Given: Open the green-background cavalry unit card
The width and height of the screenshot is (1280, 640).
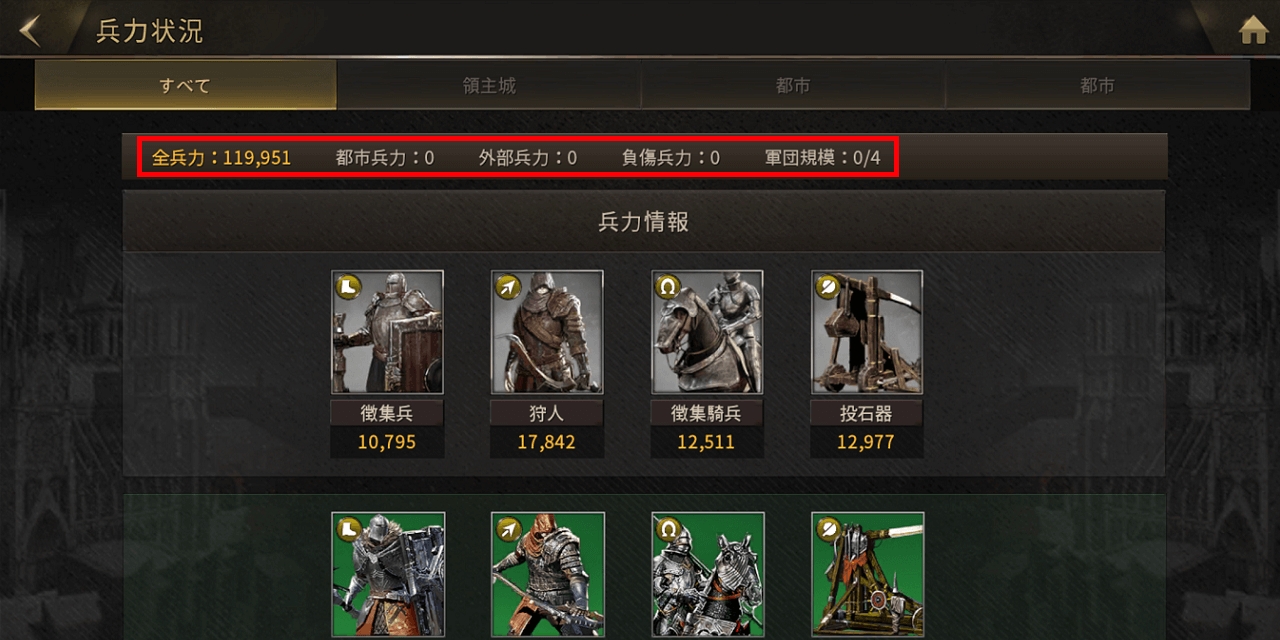Looking at the screenshot, I should click(x=708, y=575).
